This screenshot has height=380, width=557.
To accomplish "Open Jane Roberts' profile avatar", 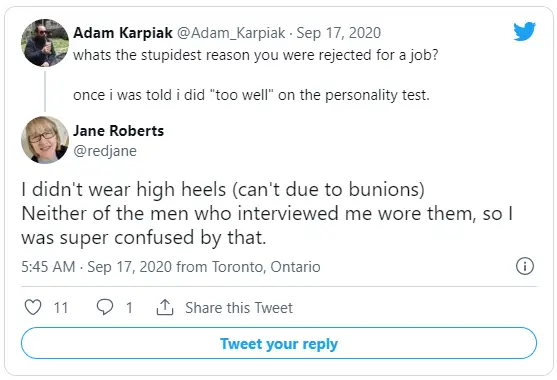I will (x=45, y=140).
